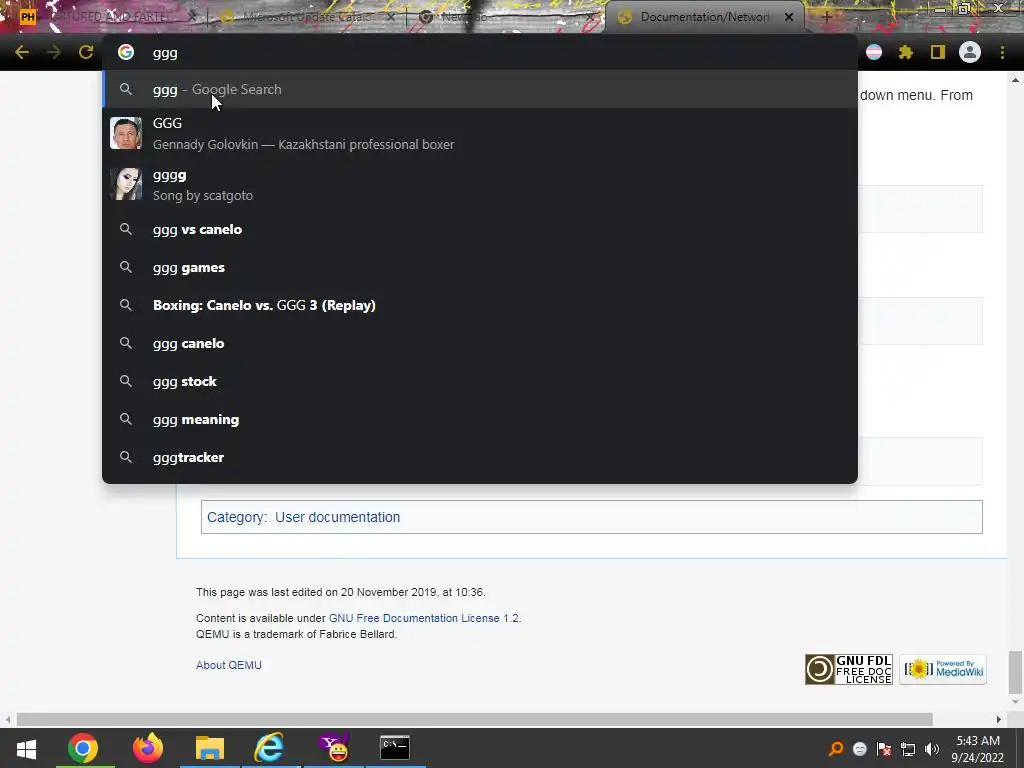1024x768 pixels.
Task: Toggle the side panel icon in toolbar
Action: (x=938, y=52)
